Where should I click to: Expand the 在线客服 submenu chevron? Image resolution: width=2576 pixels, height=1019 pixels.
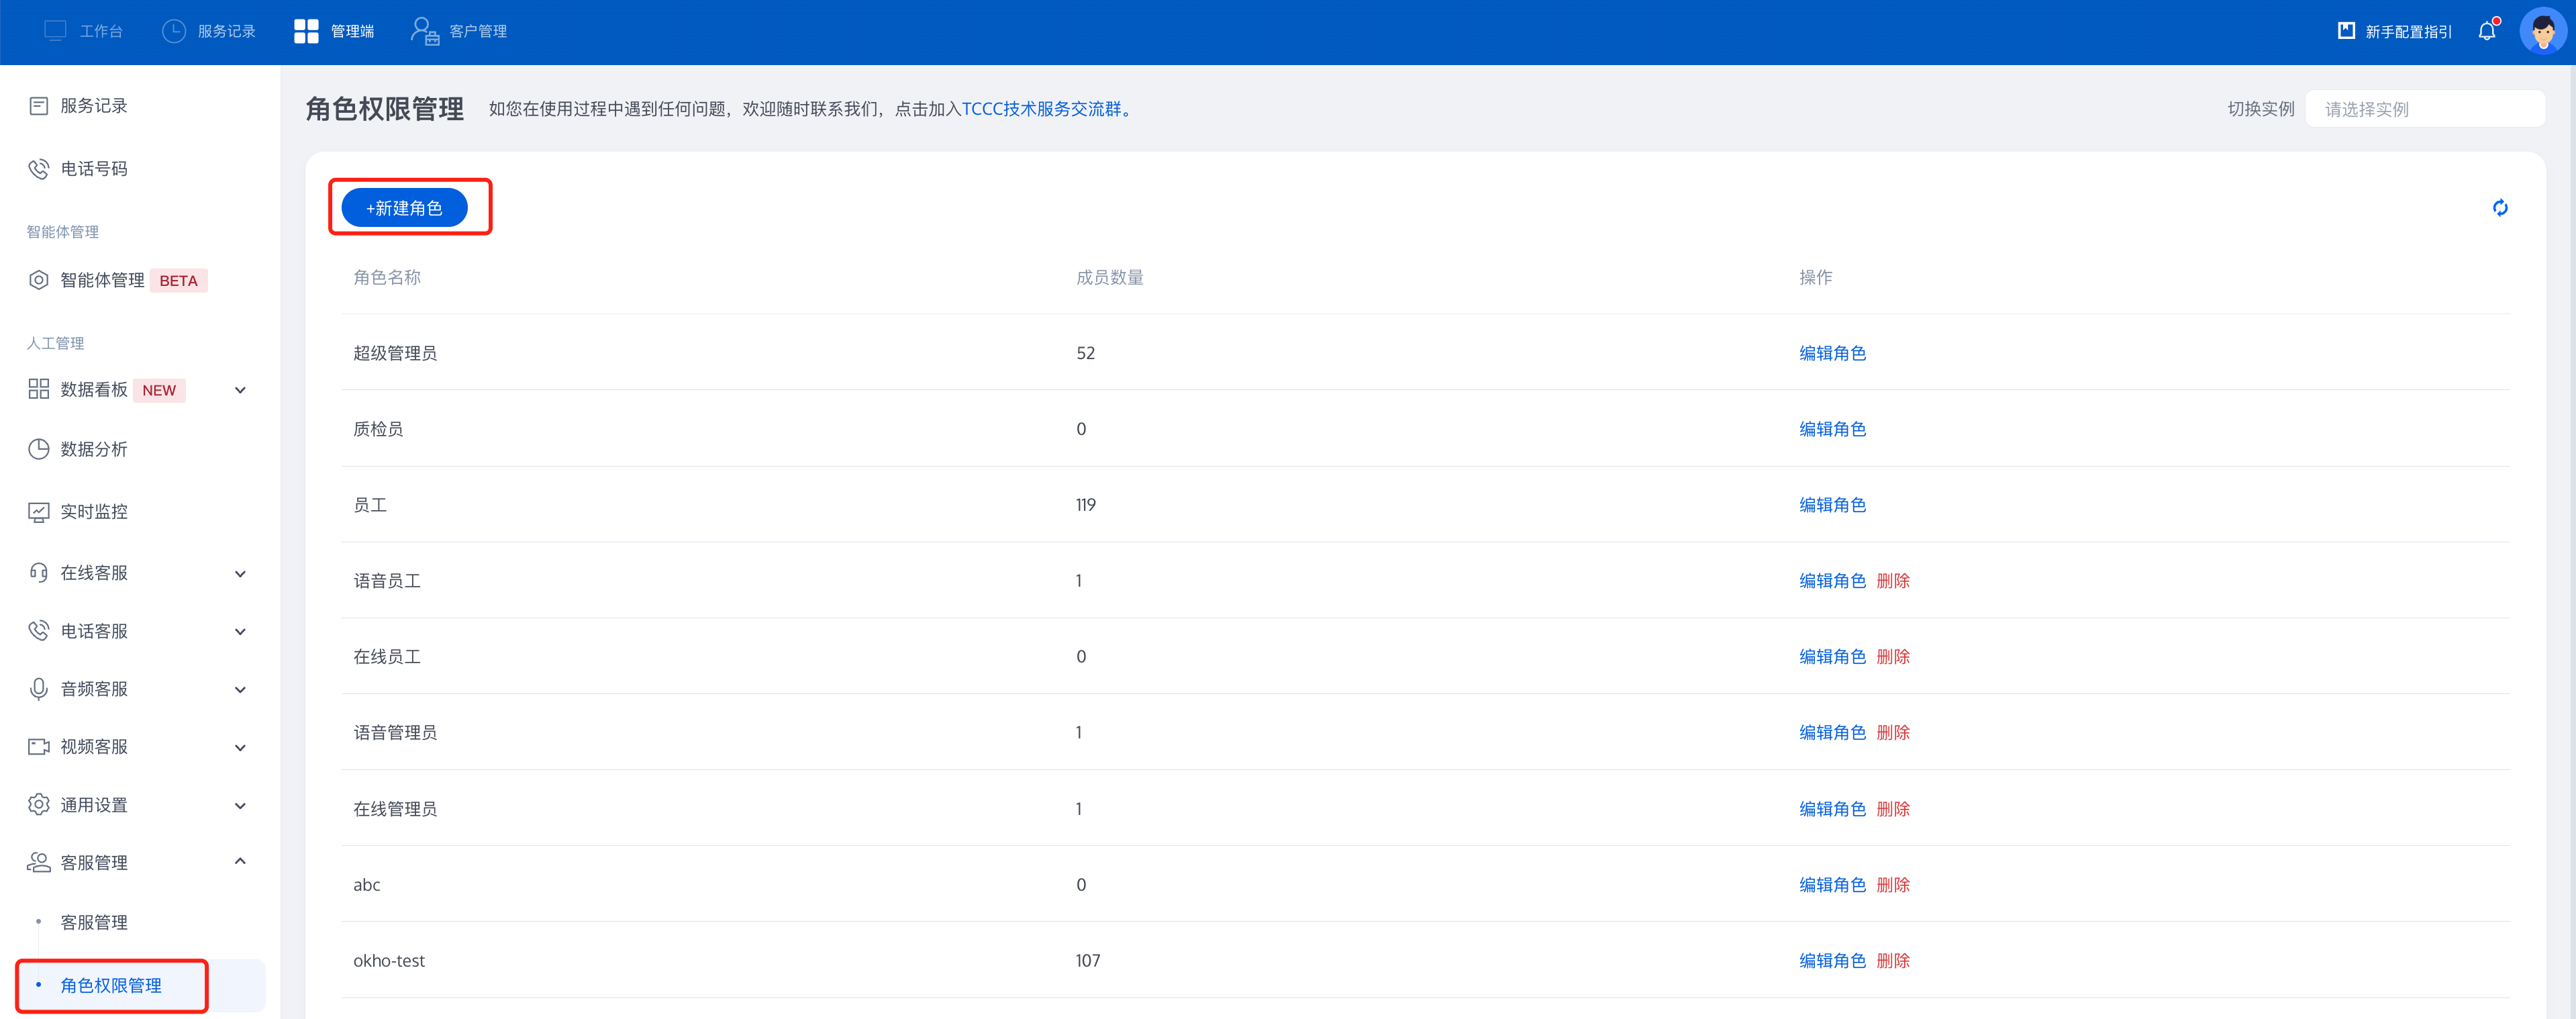pyautogui.click(x=240, y=574)
